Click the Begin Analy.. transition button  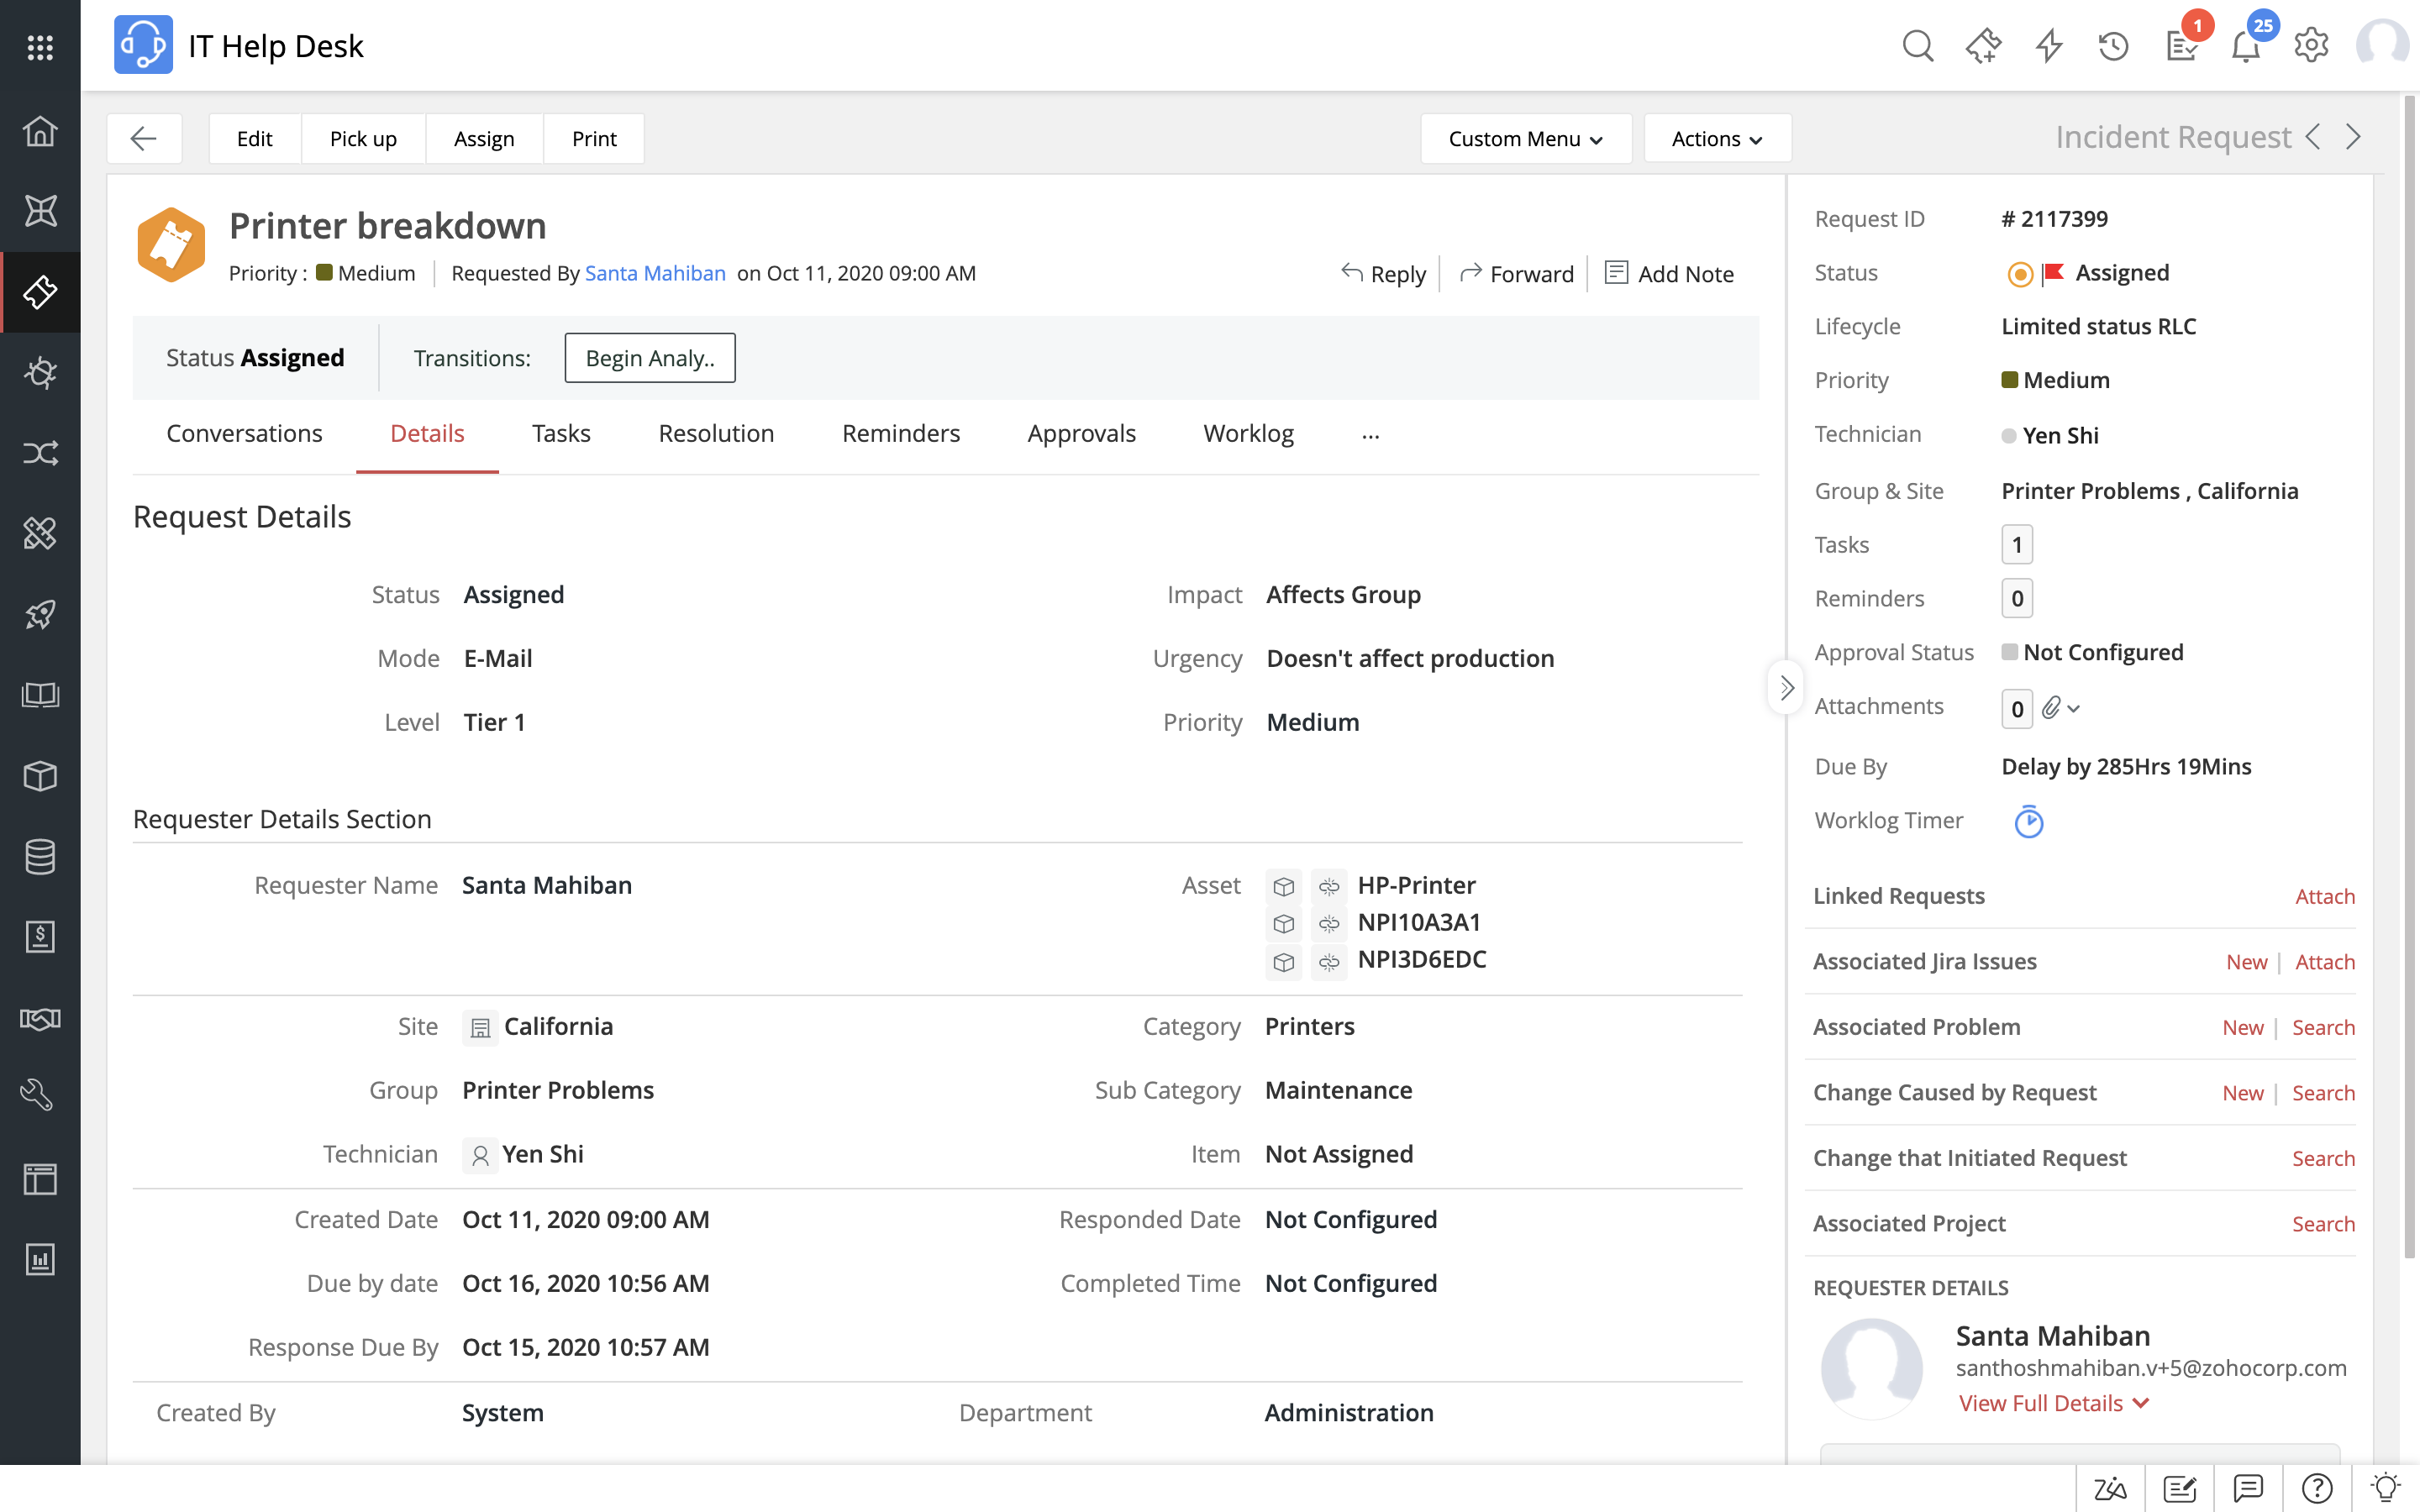[650, 357]
